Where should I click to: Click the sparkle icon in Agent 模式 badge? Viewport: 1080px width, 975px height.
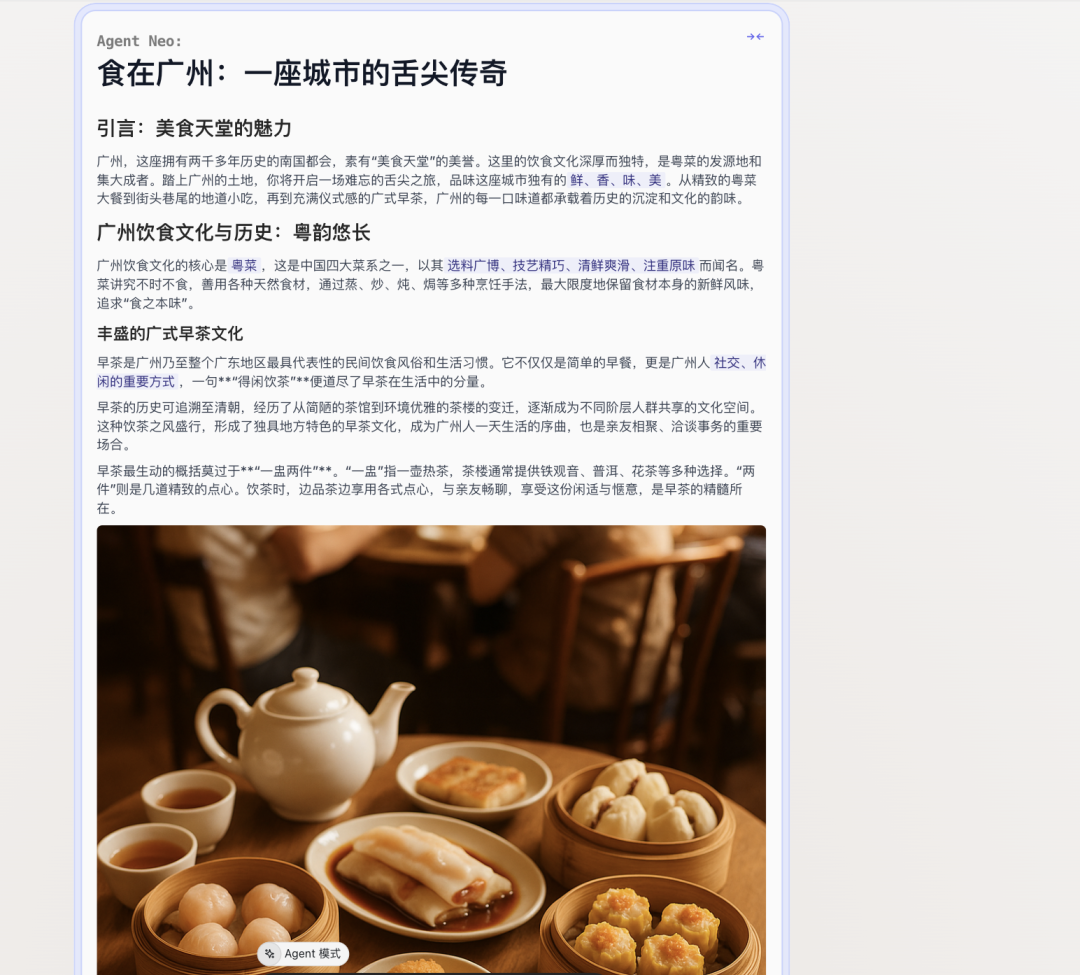[270, 954]
